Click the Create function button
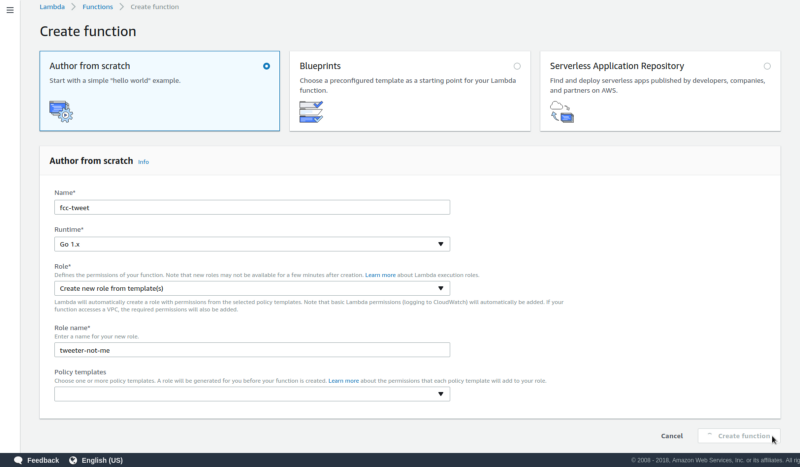 [738, 436]
